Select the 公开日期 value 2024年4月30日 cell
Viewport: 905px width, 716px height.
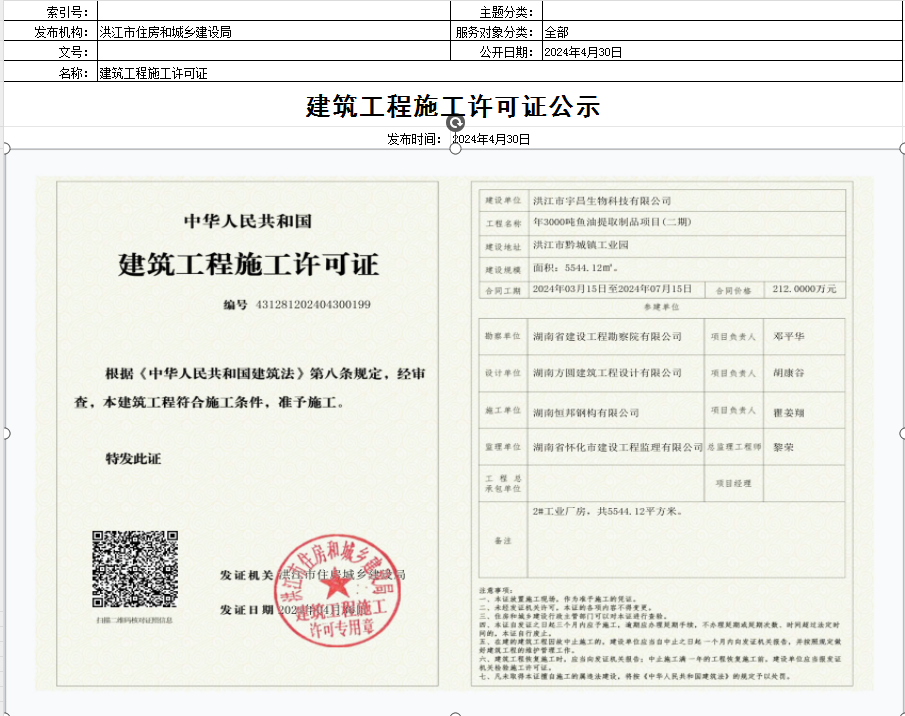point(721,52)
